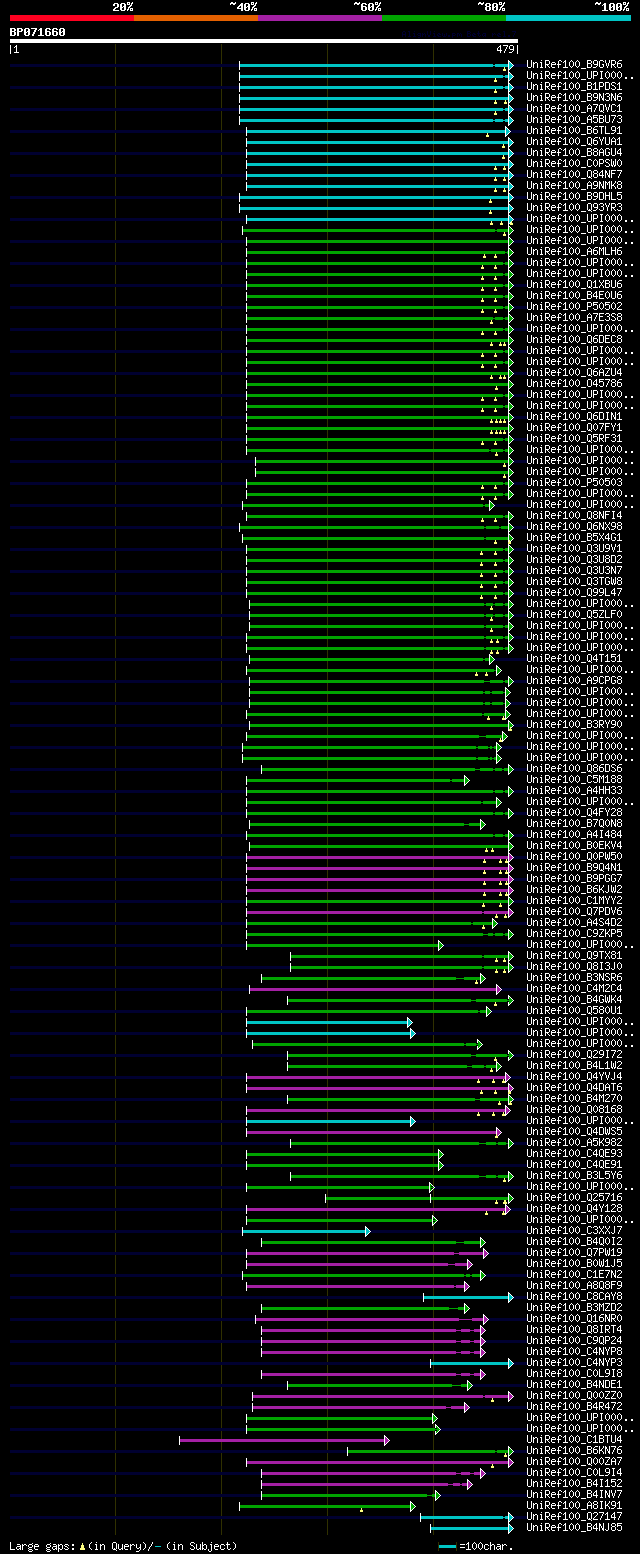The width and height of the screenshot is (640, 1554).
Task: Select hit label UniRef100_Q7PDV6
Action: pos(574,911)
